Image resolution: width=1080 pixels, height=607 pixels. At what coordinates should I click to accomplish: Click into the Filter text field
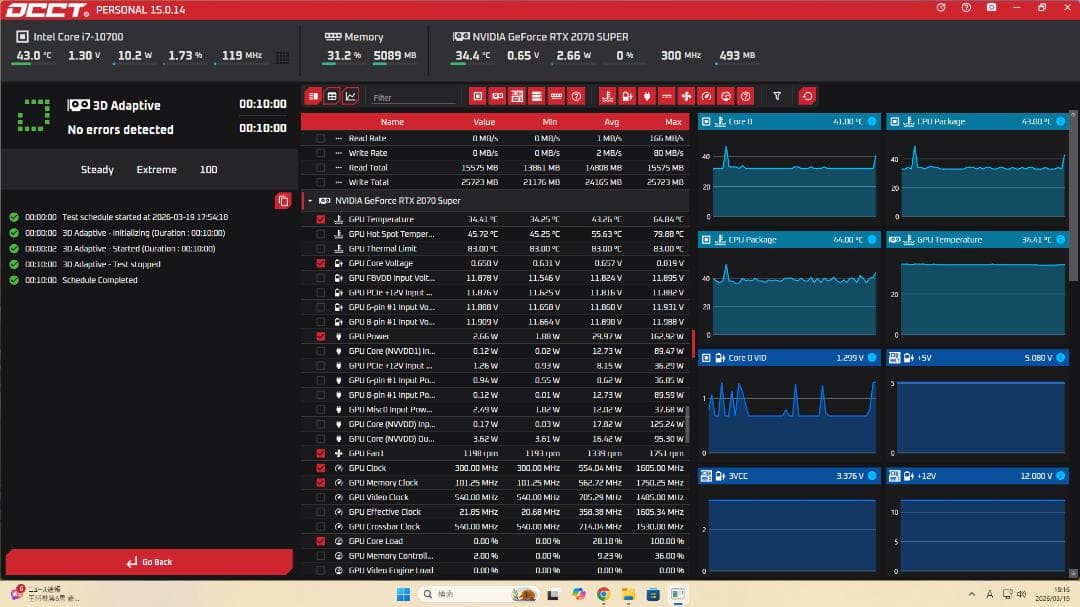click(413, 97)
